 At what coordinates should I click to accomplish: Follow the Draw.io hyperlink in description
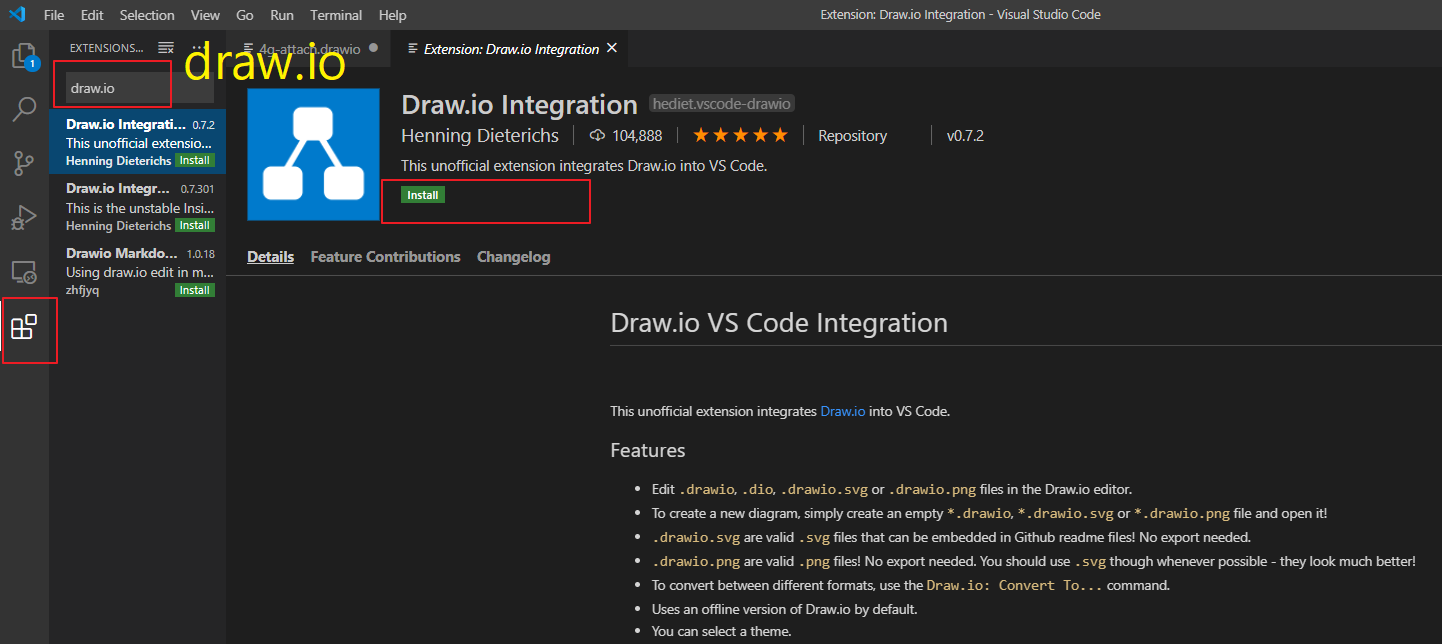(x=843, y=411)
